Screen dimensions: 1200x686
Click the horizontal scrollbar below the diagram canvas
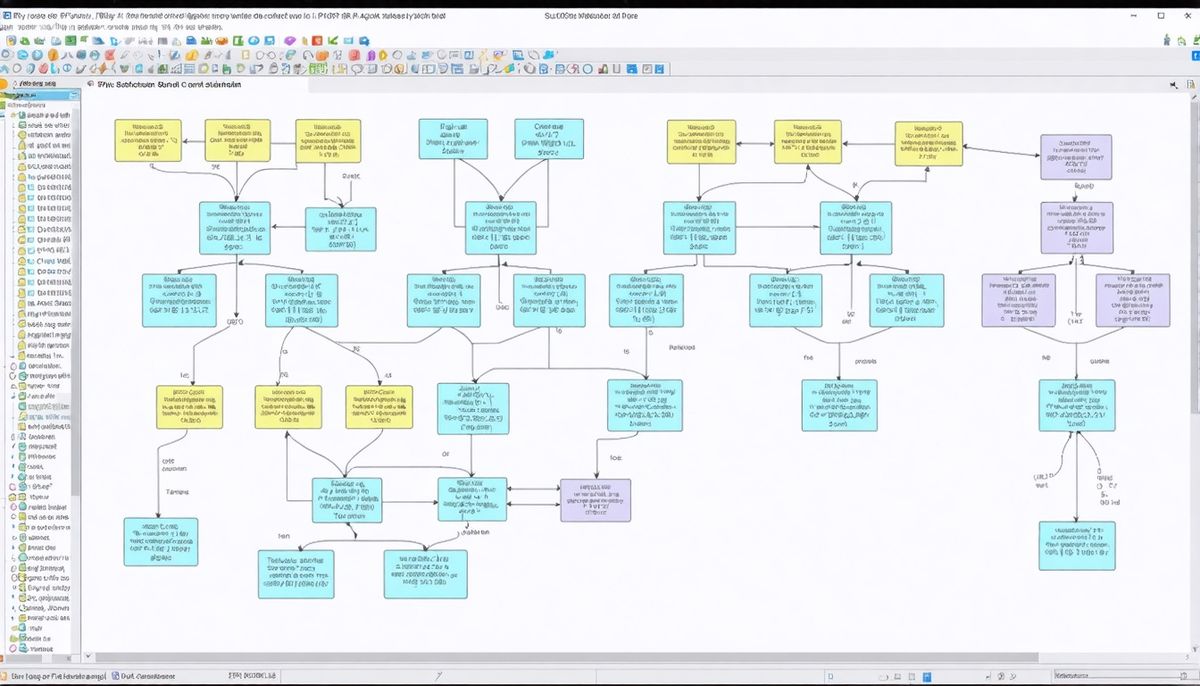[x=600, y=658]
